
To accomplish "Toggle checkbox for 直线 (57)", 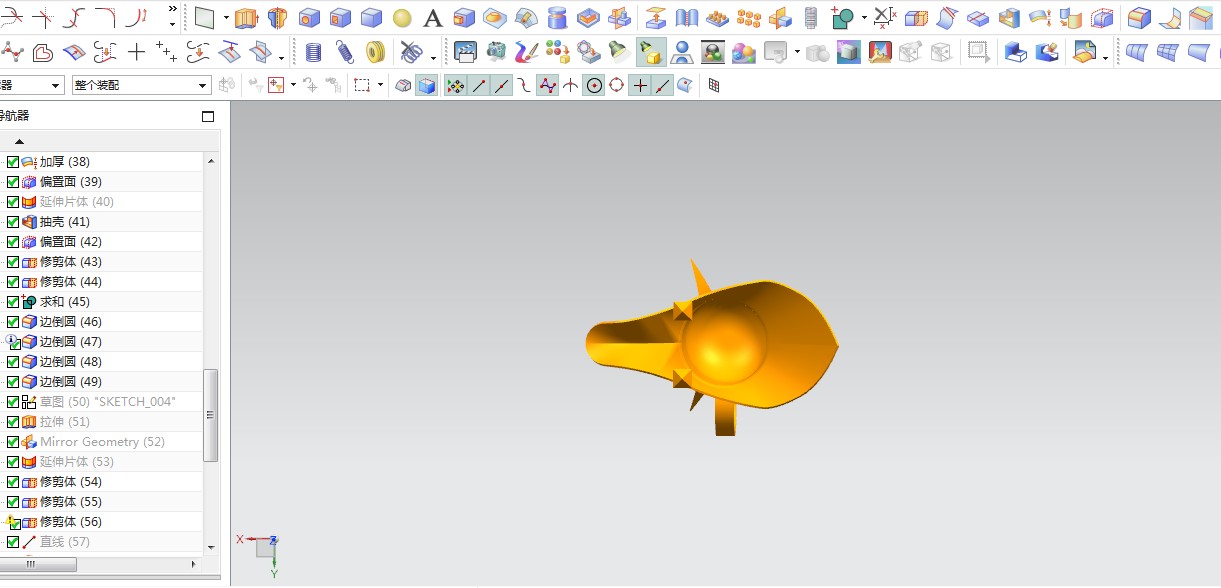I will [x=13, y=542].
